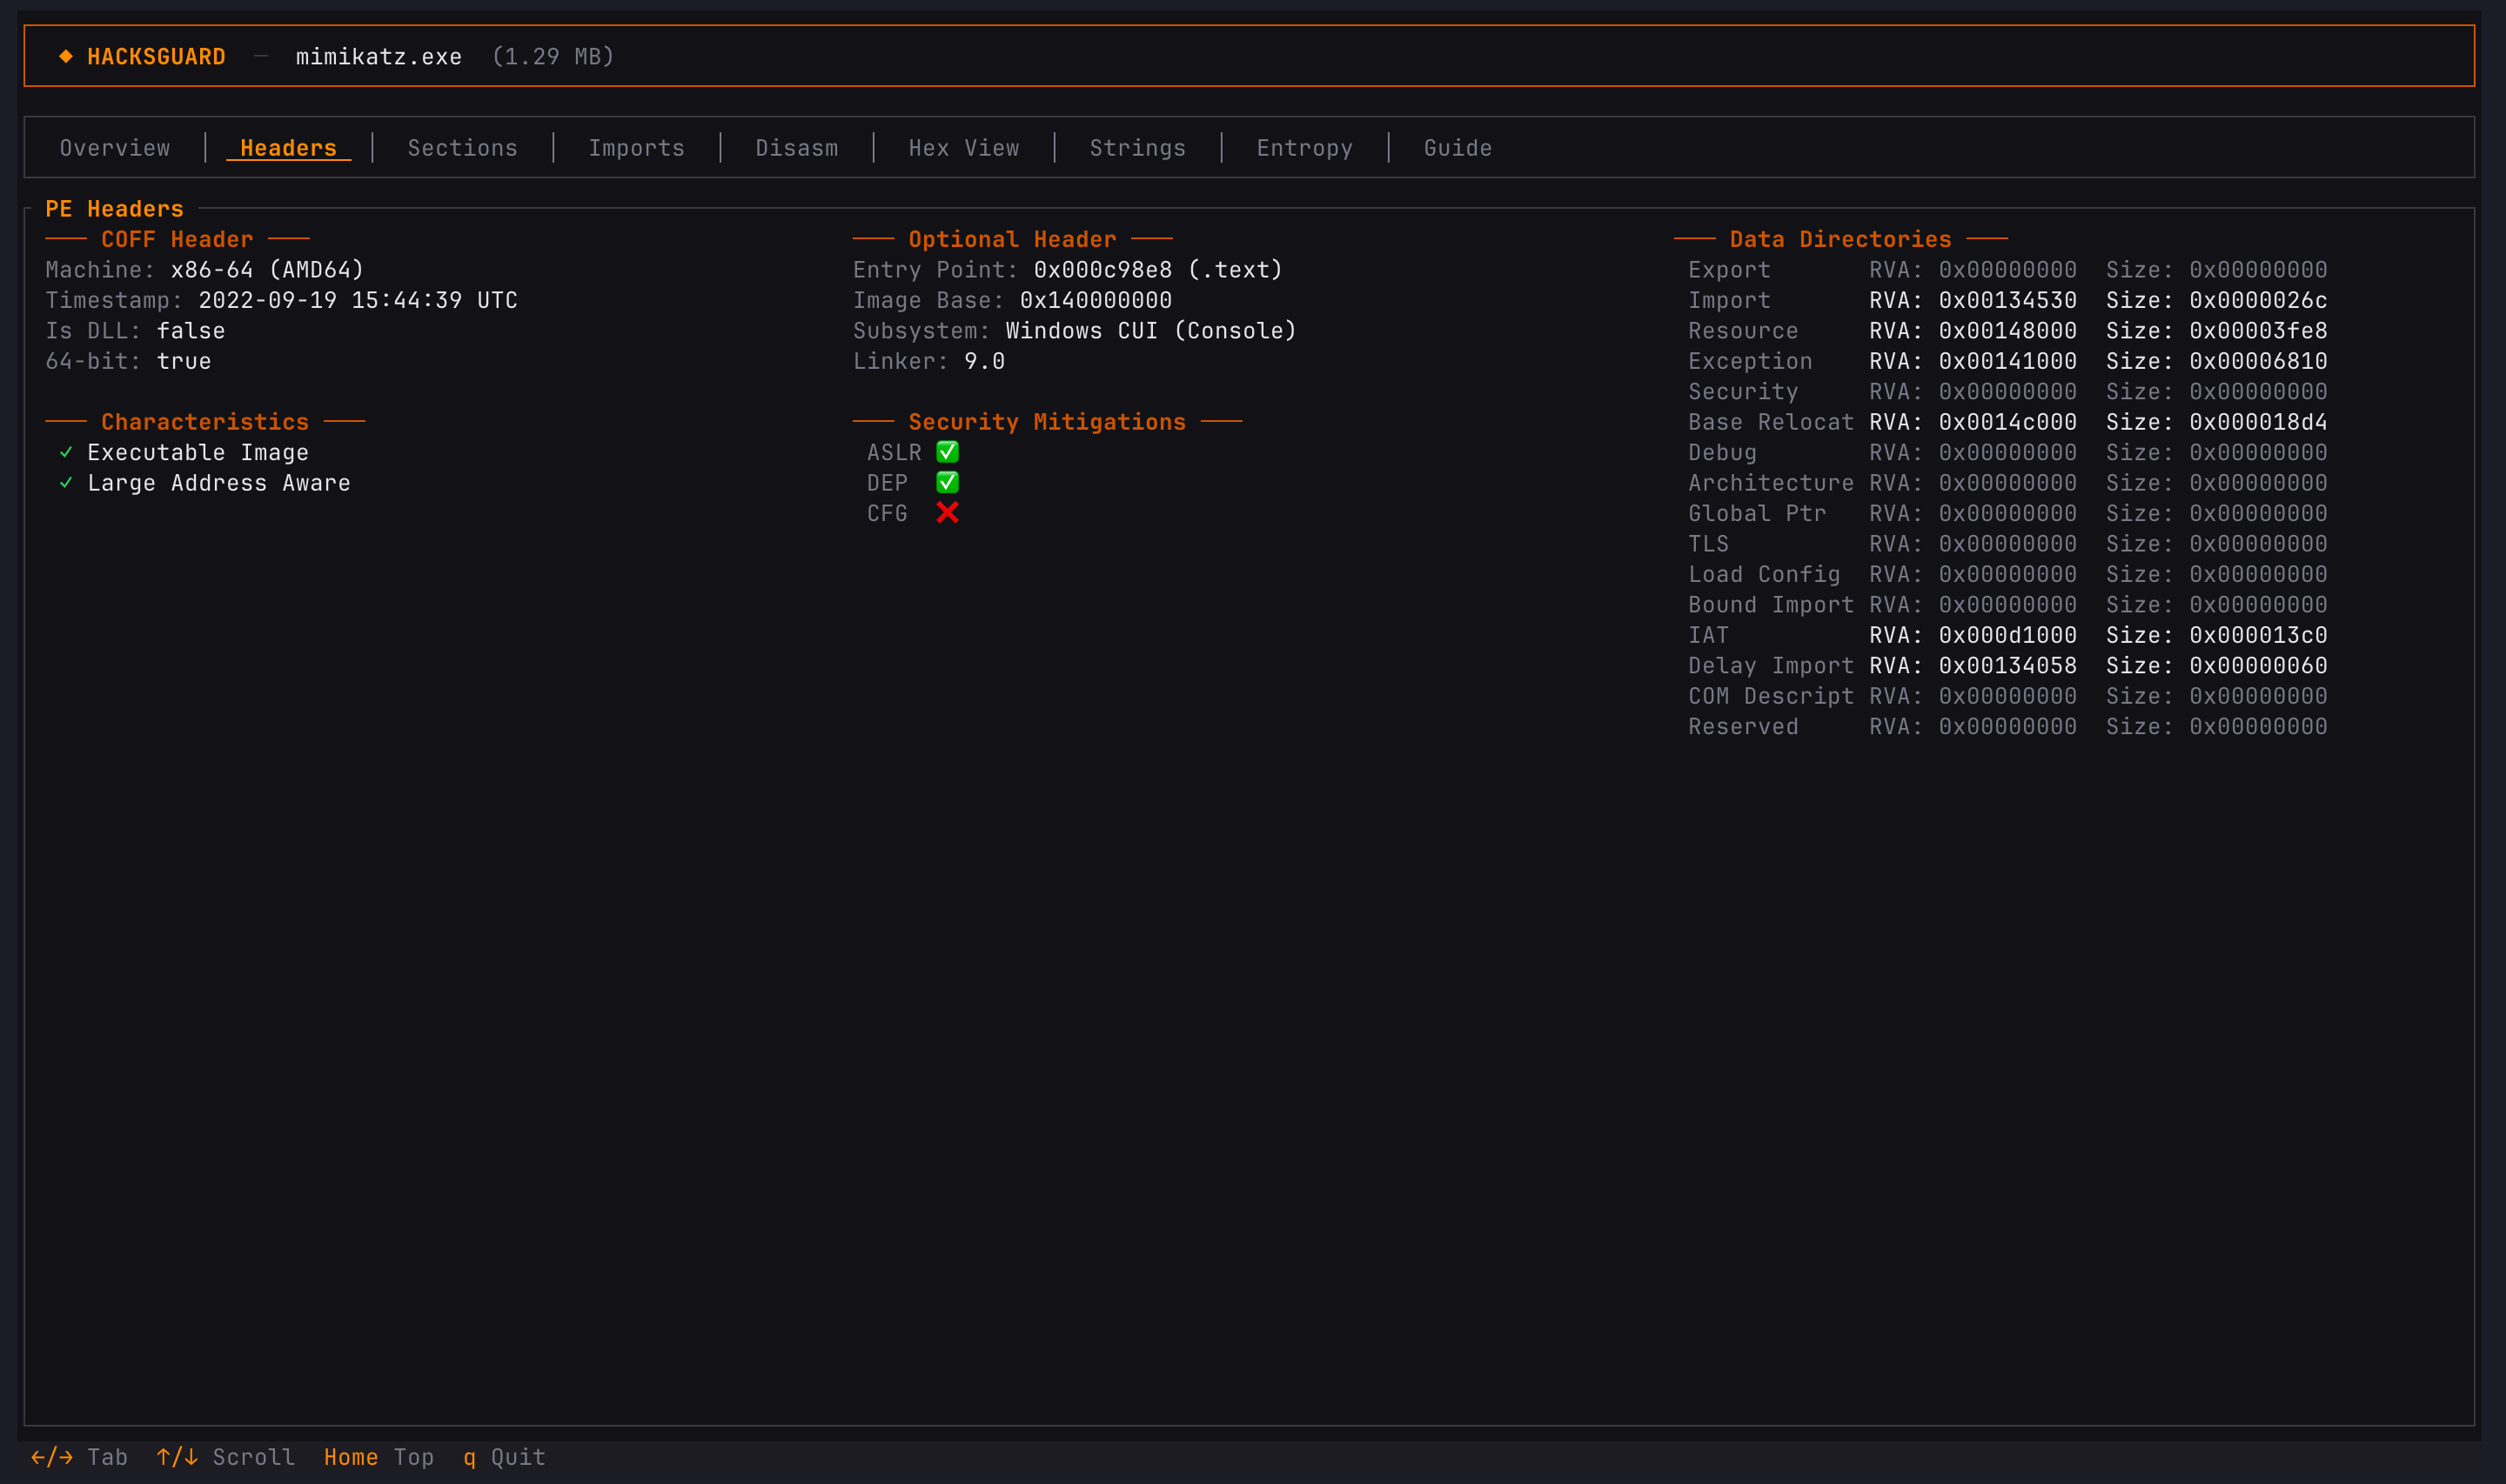Screen dimensions: 2506x1484
Task: Click the Large Address Aware label
Action: click(219, 483)
